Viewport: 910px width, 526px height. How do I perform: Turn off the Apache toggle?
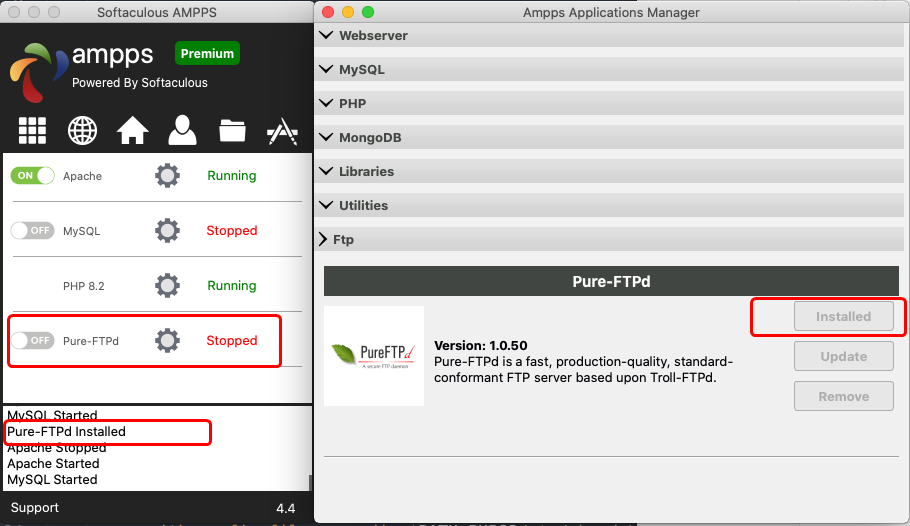(32, 175)
